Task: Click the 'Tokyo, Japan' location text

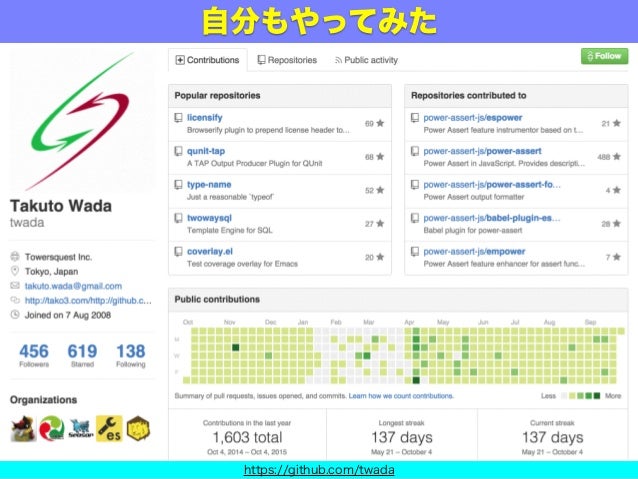Action: [51, 271]
